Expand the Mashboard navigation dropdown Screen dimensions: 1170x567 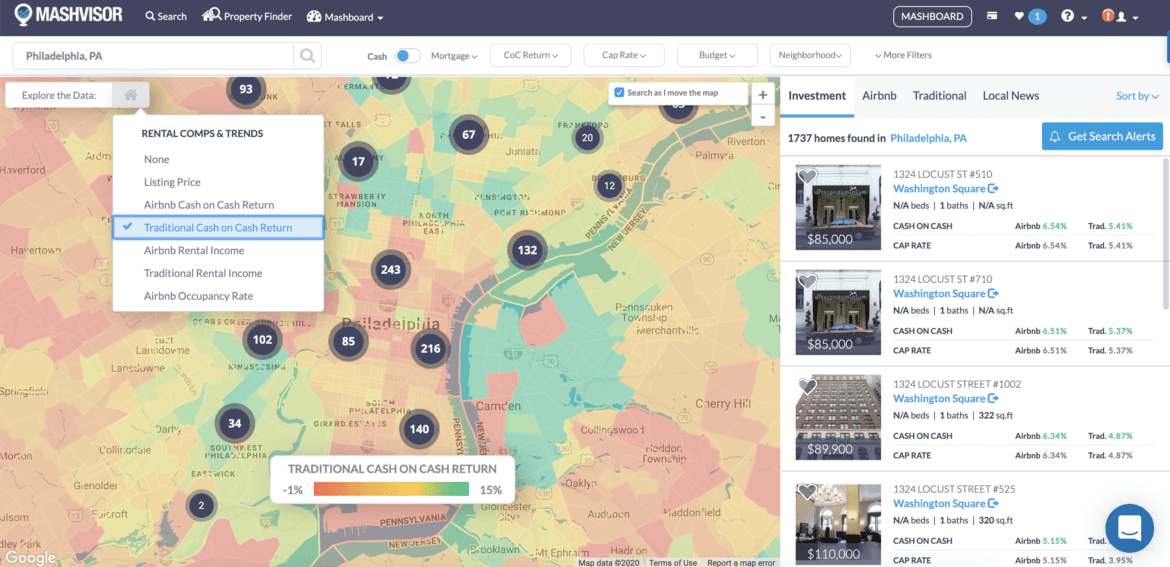coord(345,16)
